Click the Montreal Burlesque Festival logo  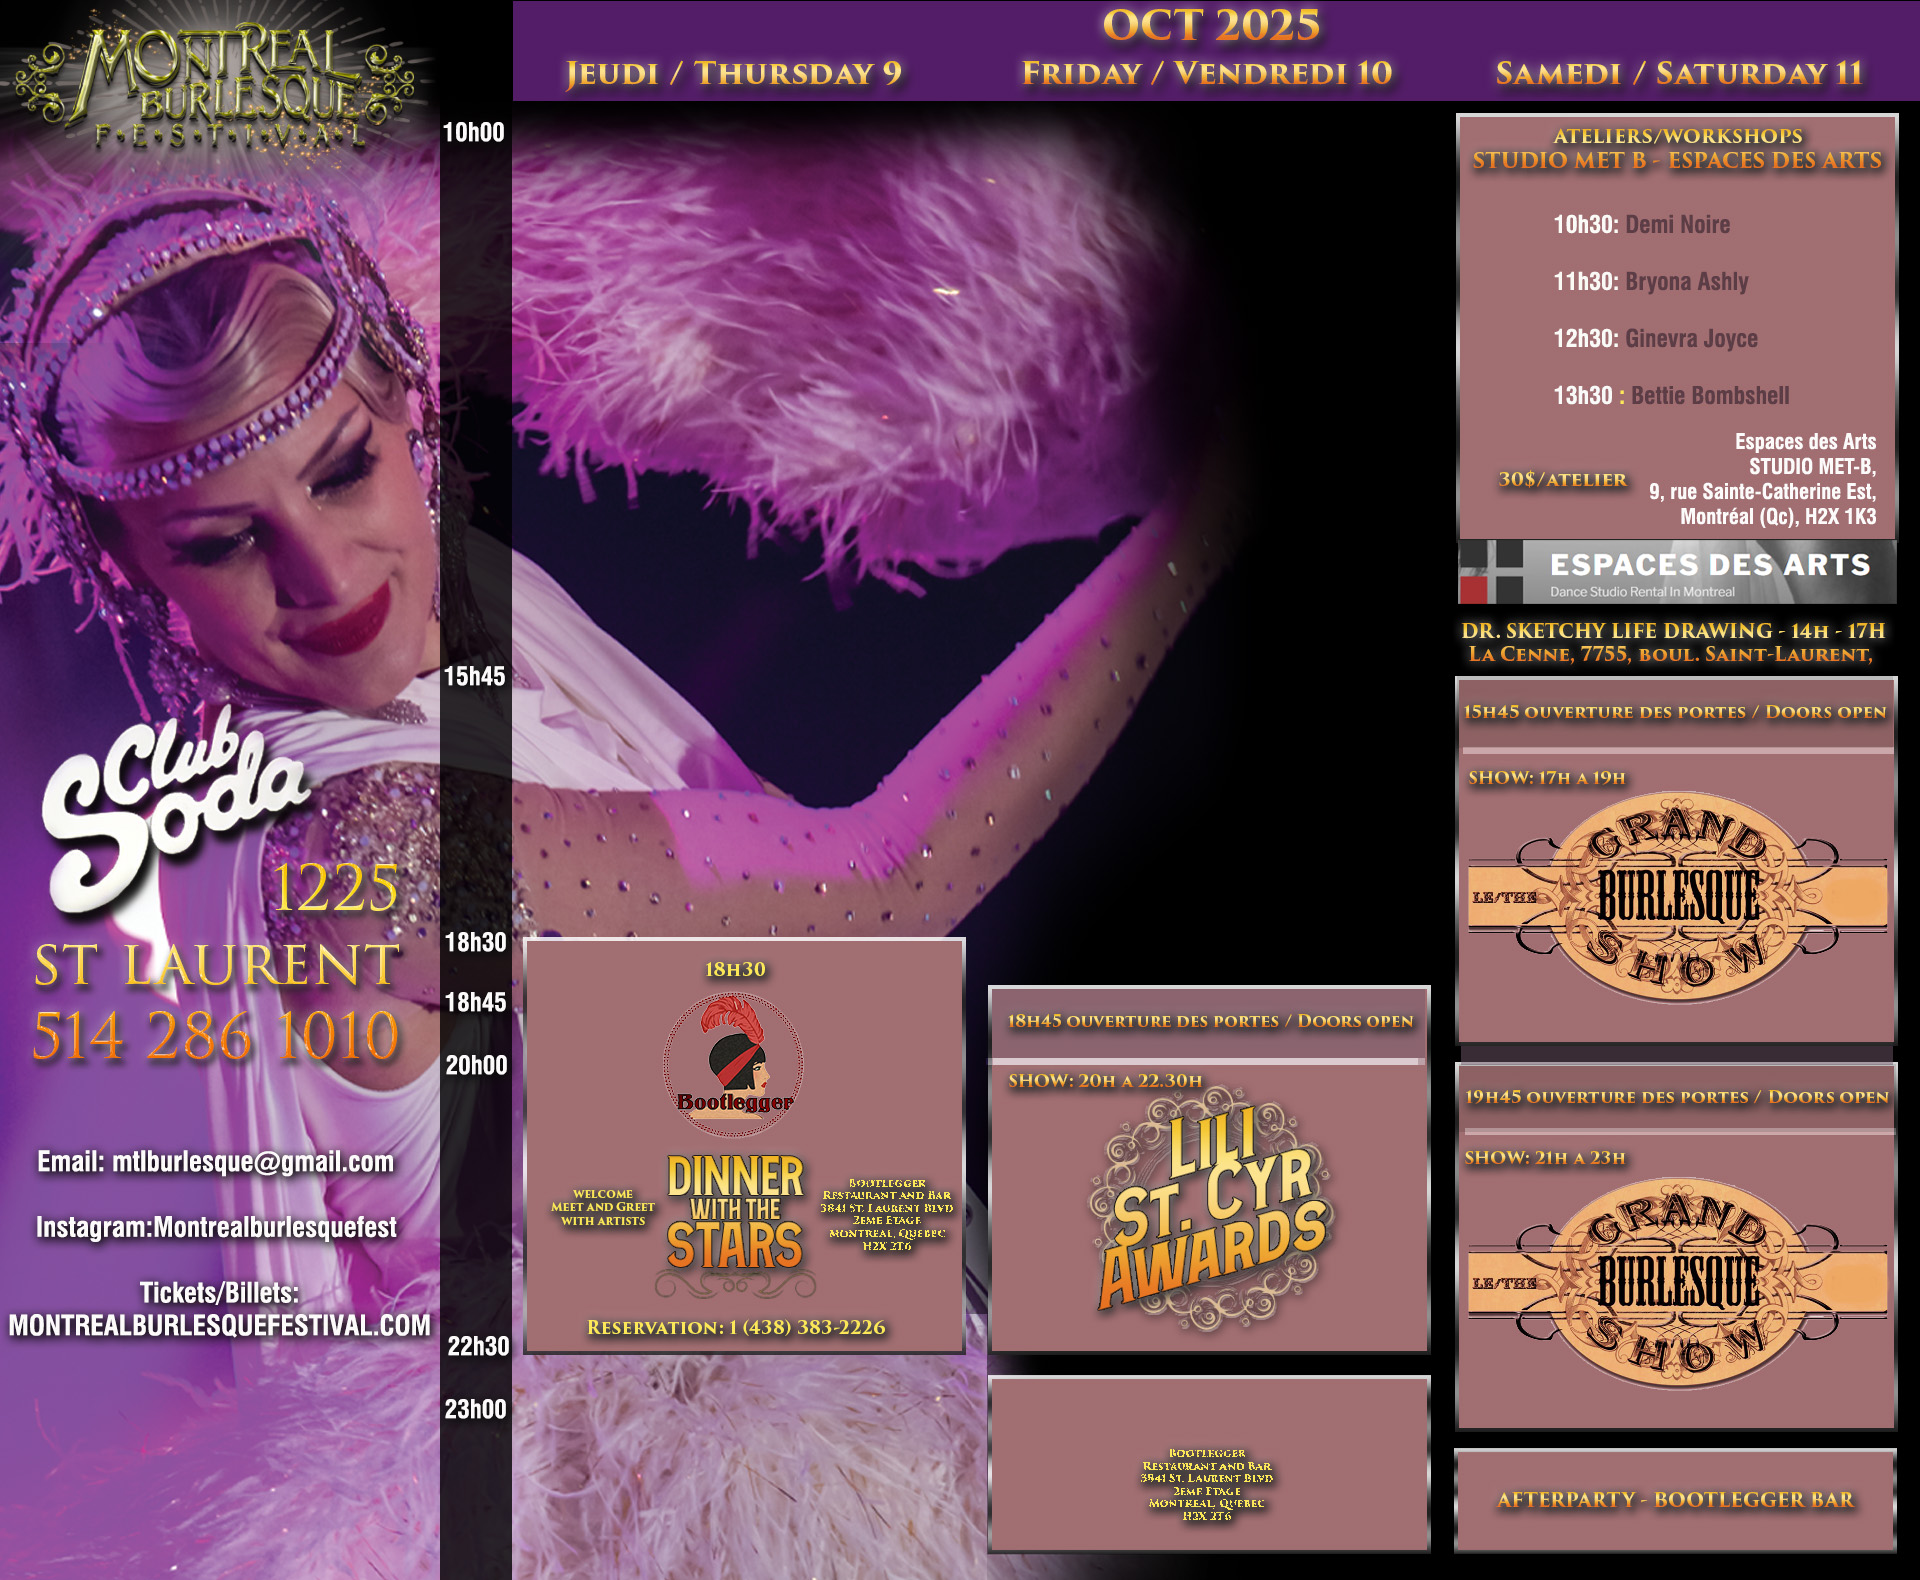click(215, 88)
